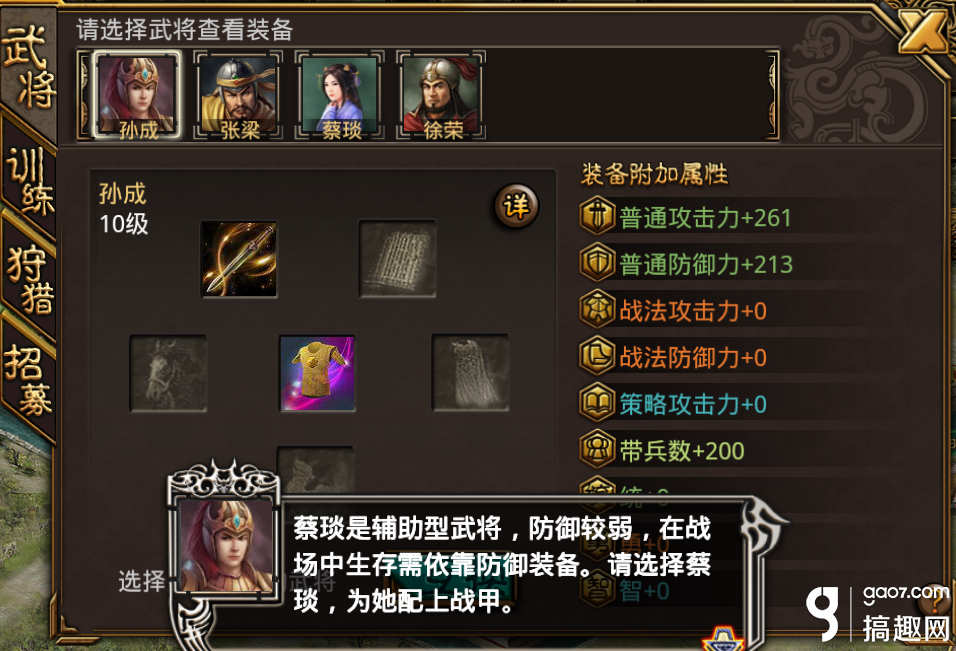Click the equipped golden armor slot
The image size is (956, 651).
pos(317,373)
